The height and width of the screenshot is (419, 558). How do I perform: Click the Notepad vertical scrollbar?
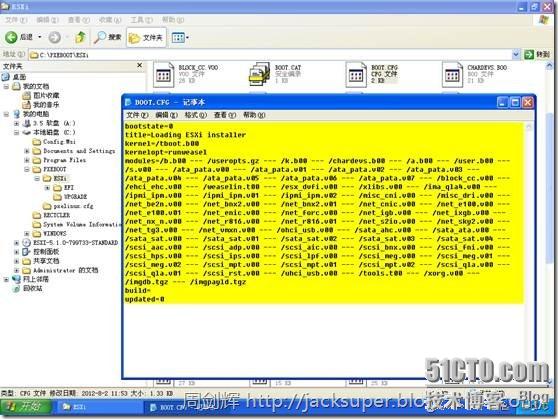point(529,249)
